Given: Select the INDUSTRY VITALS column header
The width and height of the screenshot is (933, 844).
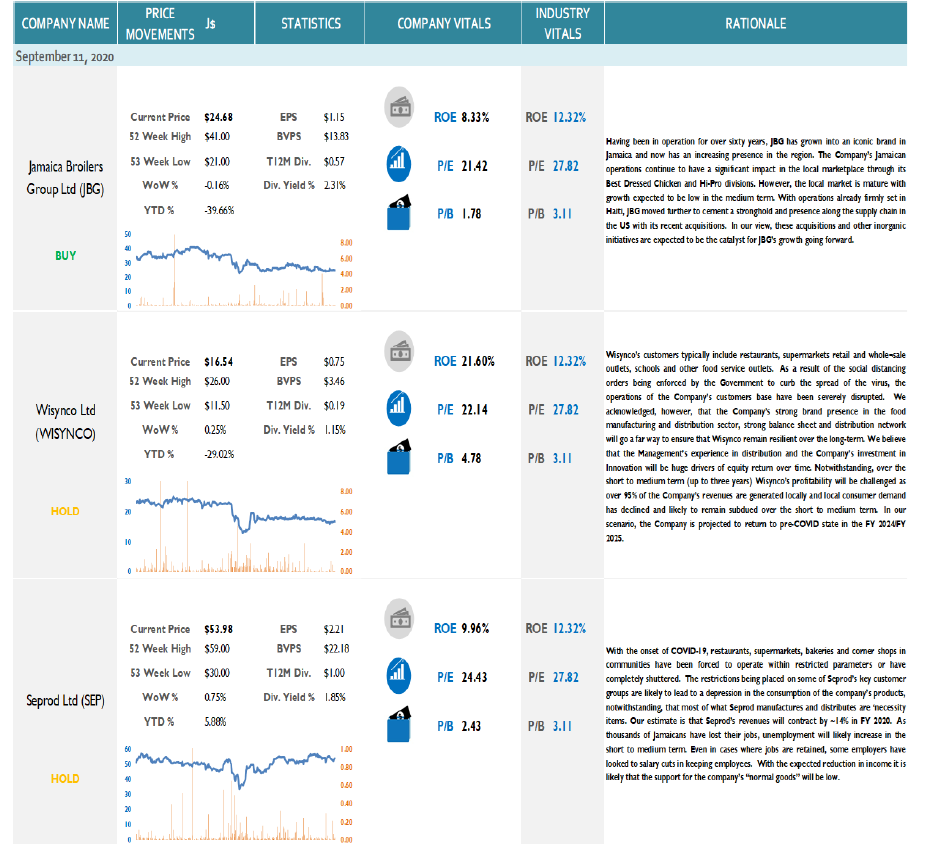Looking at the screenshot, I should (563, 23).
